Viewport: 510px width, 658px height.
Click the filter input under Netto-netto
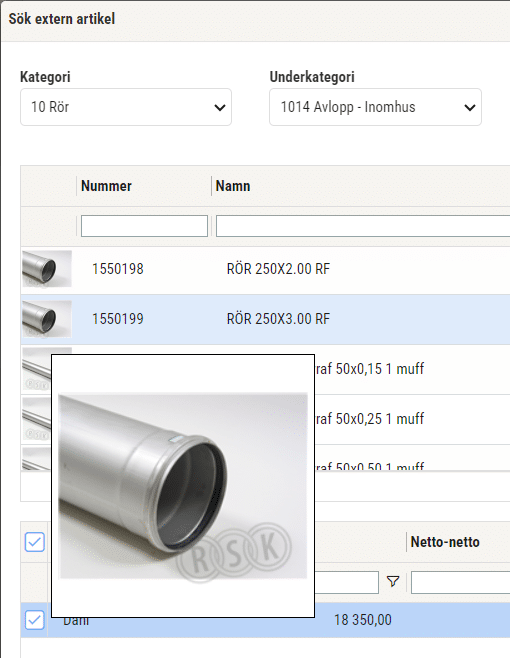click(x=460, y=582)
